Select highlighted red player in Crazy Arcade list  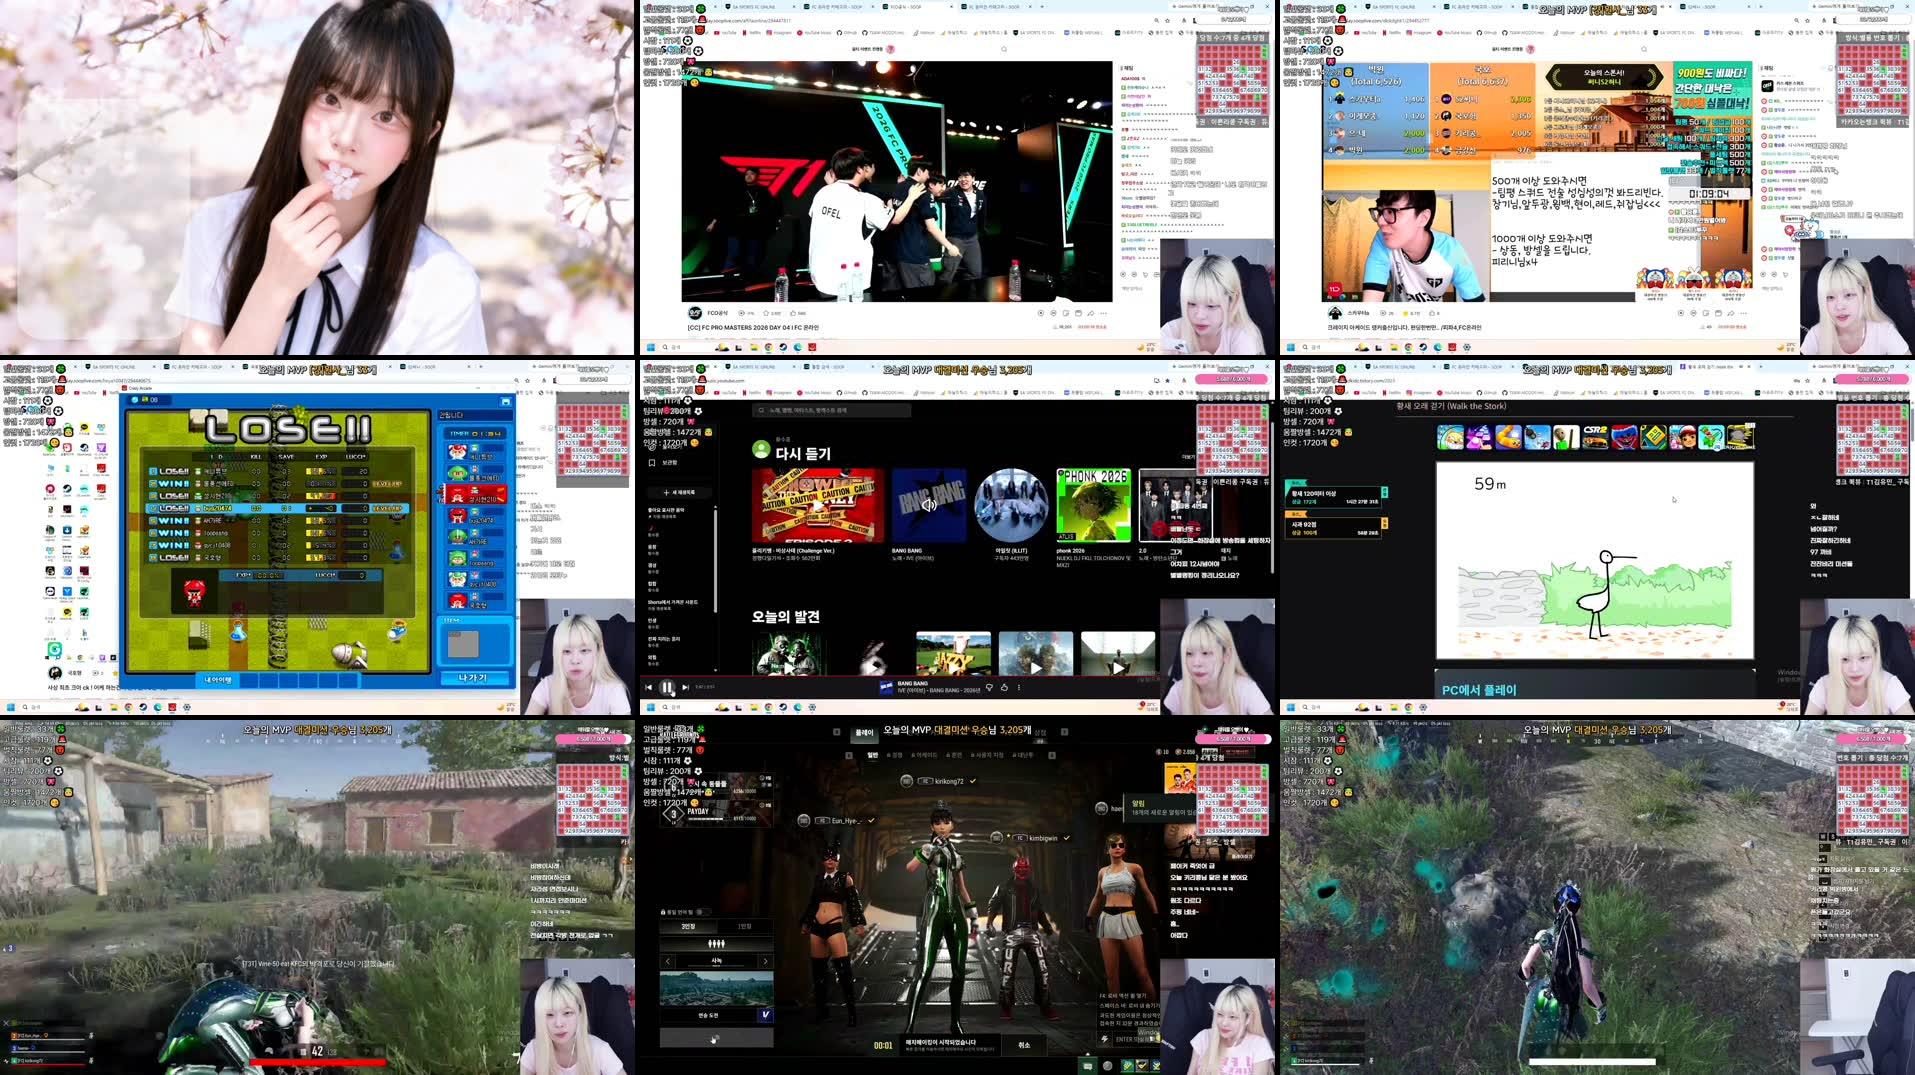pyautogui.click(x=474, y=494)
